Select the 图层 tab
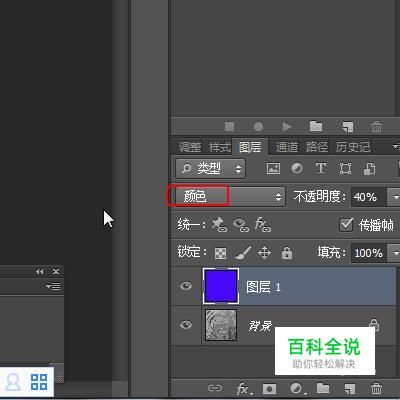 pyautogui.click(x=250, y=147)
